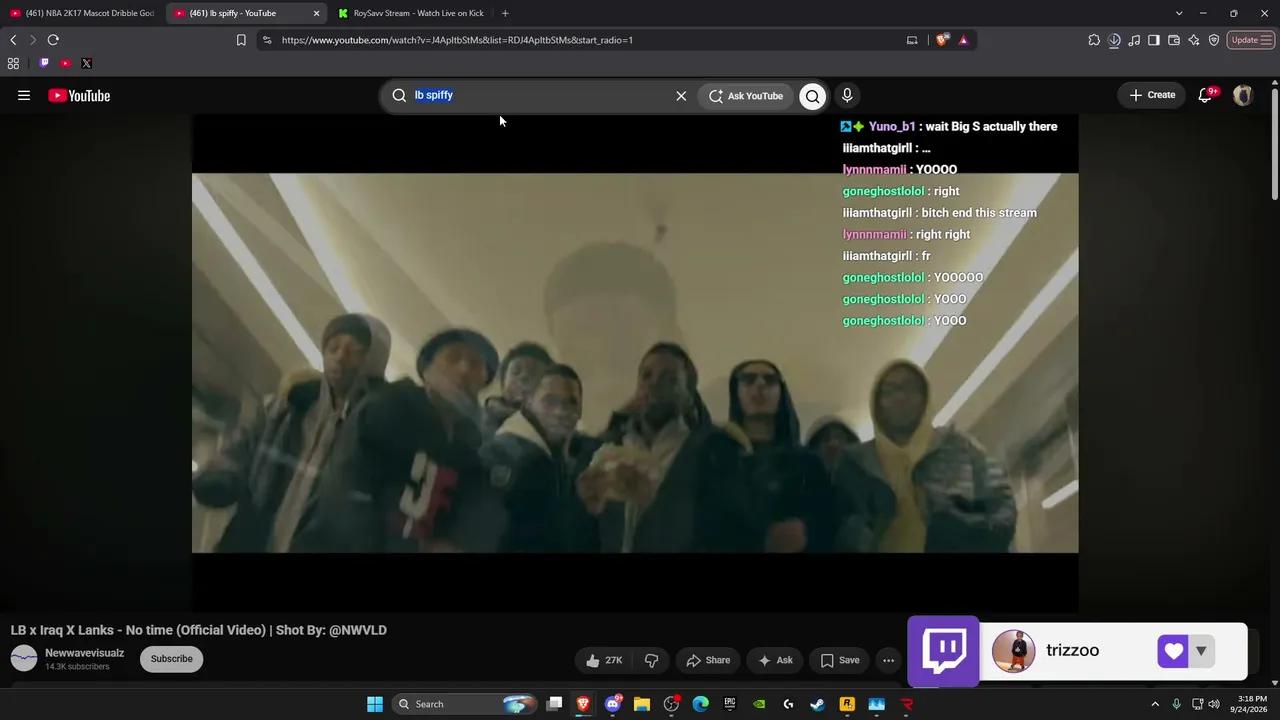Click the URL in the address bar

[x=457, y=40]
